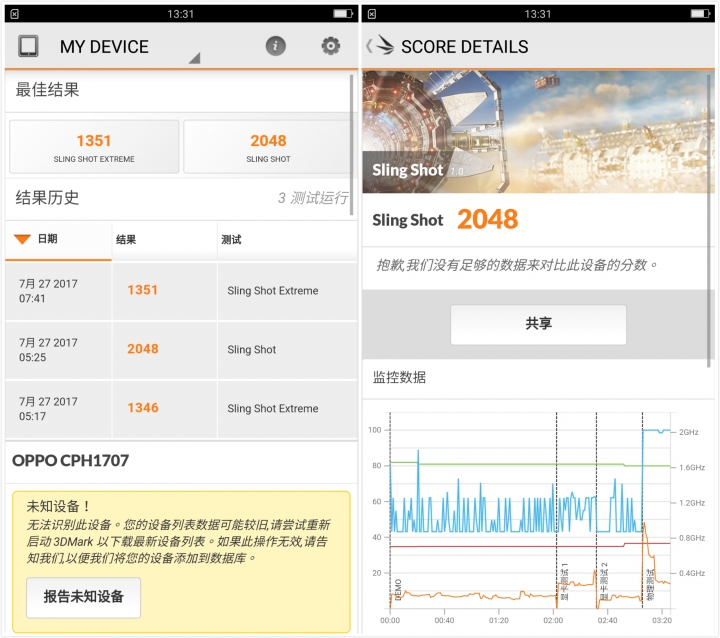Viewport: 720px width, 638px height.
Task: Sort by the 测试 column header
Action: 287,239
